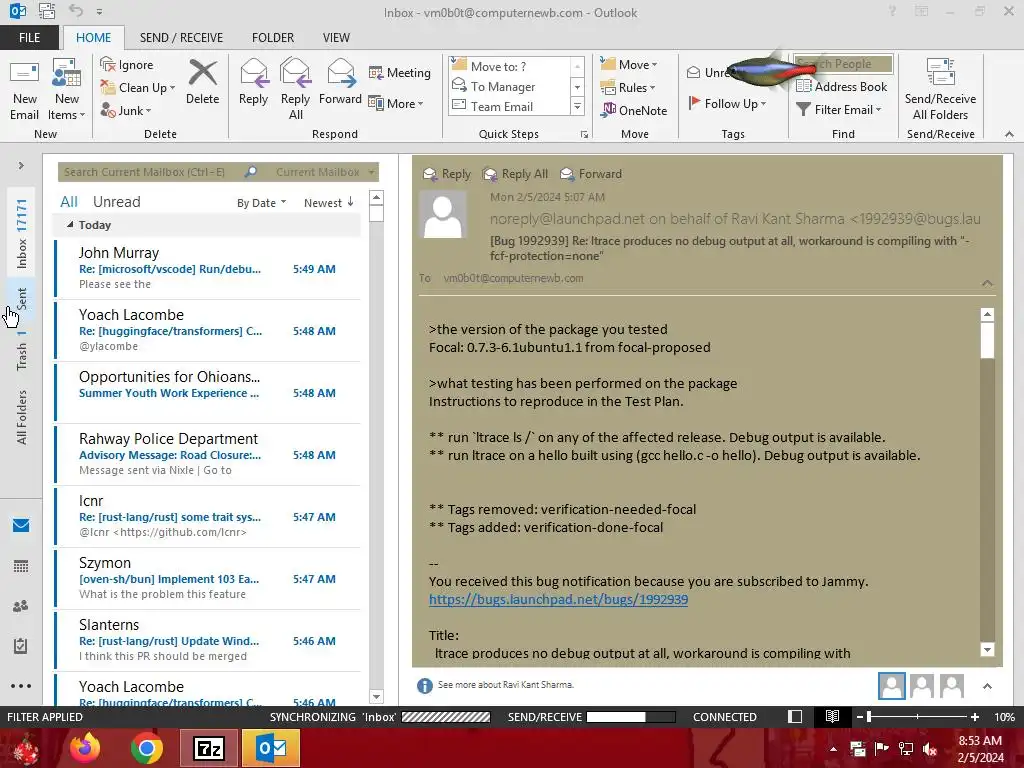Open the By Date sort dropdown
Viewport: 1024px width, 768px height.
click(x=261, y=203)
